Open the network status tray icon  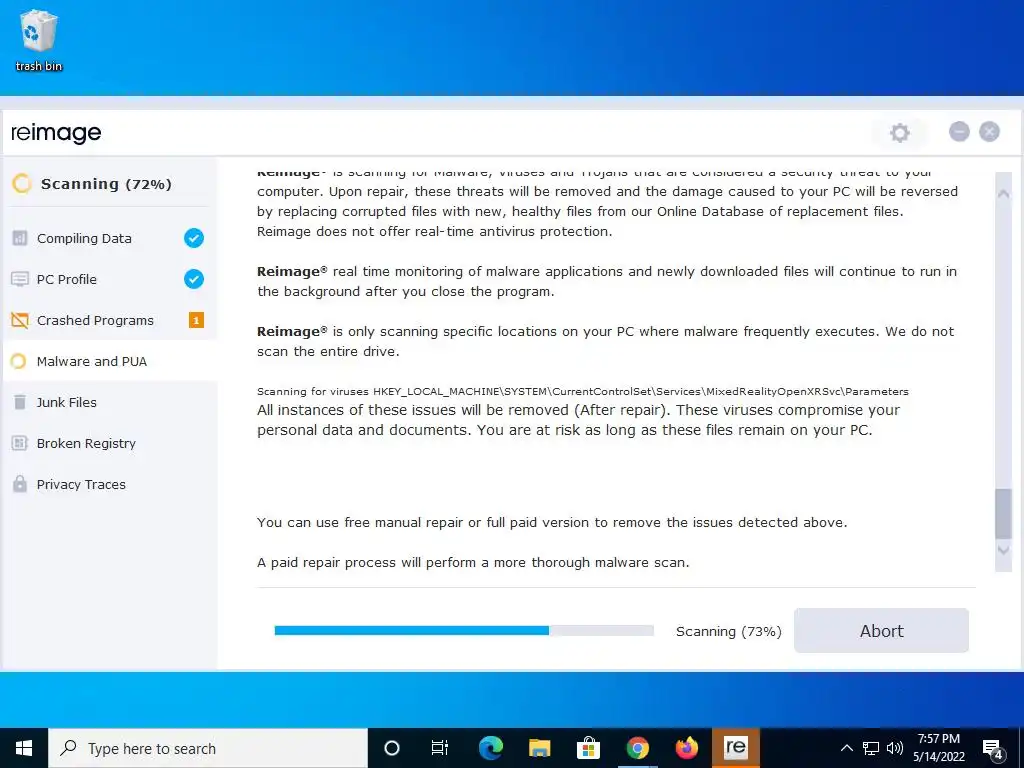(x=871, y=748)
